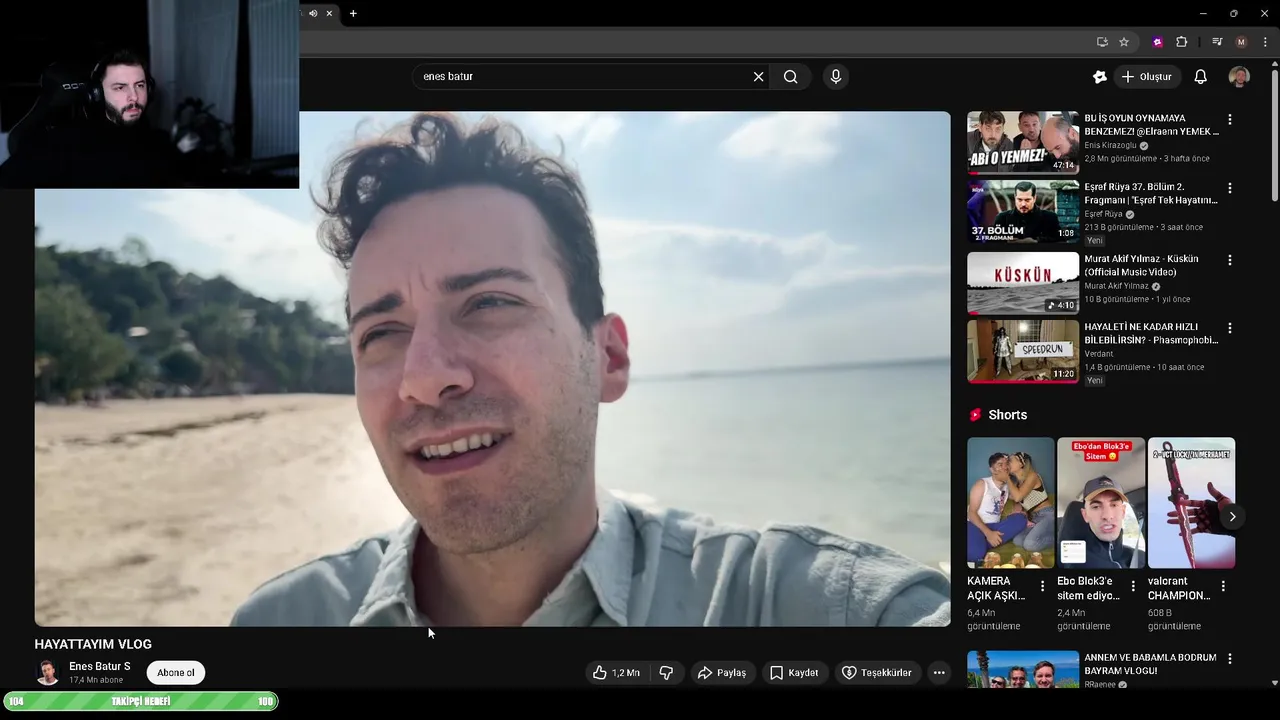Open options for 'KAMERA AÇIK AŞKI' short
Viewport: 1280px width, 720px height.
click(1043, 586)
